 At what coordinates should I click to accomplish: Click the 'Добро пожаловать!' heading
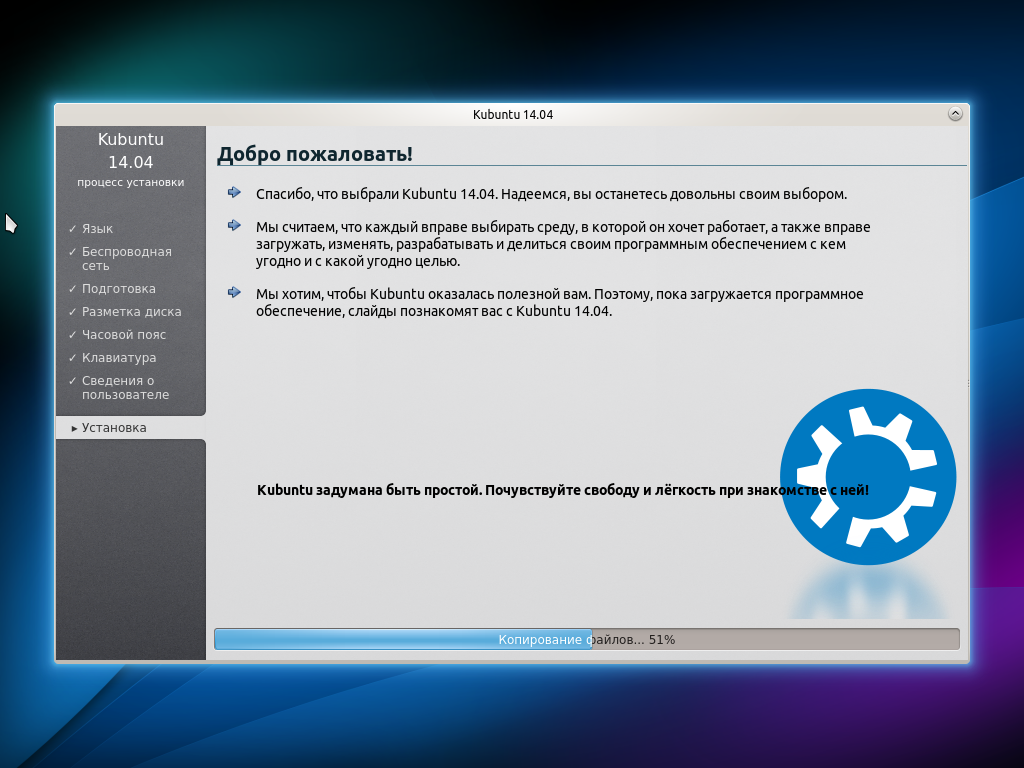tap(315, 154)
